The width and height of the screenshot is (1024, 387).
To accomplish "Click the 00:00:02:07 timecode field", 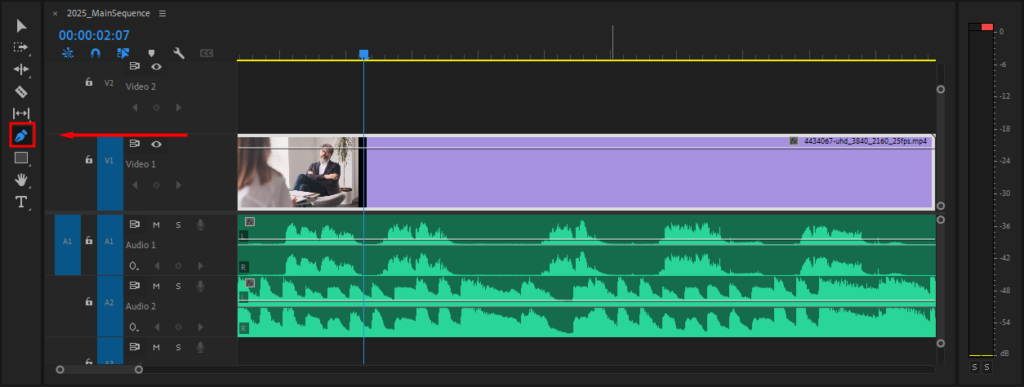I will (x=94, y=35).
